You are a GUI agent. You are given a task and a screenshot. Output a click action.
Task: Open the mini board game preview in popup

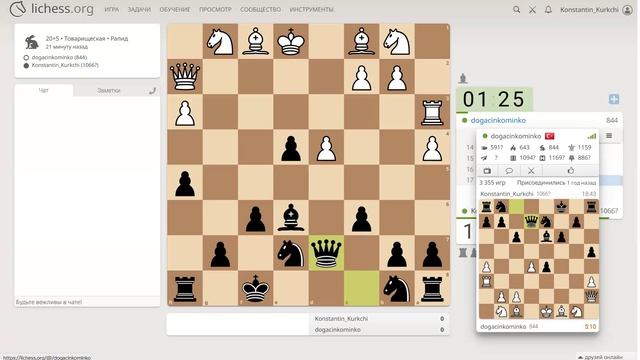[x=538, y=259]
